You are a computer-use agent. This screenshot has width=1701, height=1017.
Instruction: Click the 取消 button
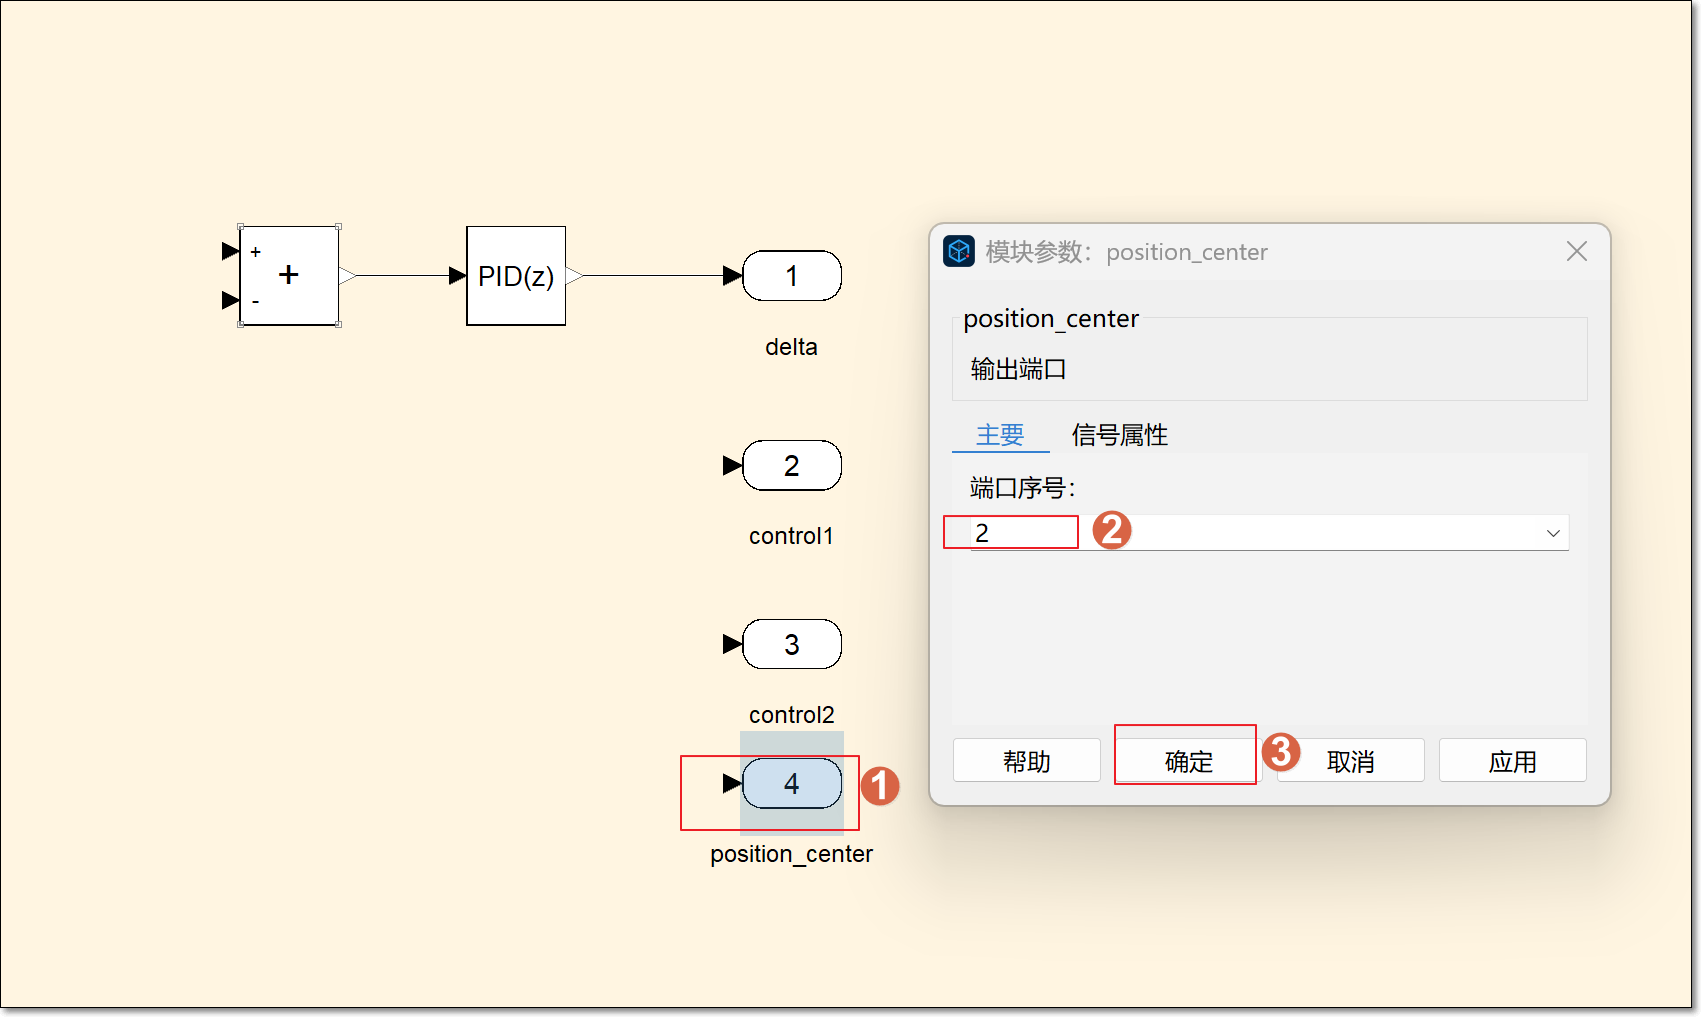point(1350,761)
